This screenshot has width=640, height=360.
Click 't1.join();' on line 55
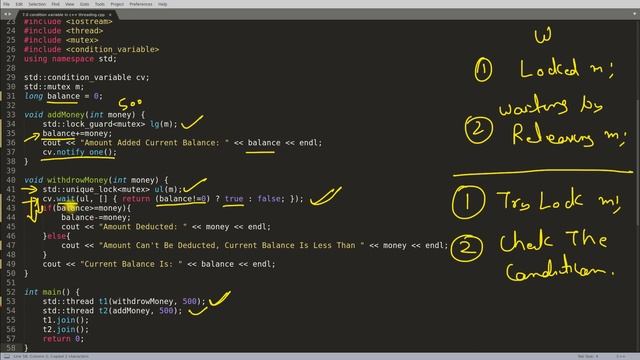(66, 320)
